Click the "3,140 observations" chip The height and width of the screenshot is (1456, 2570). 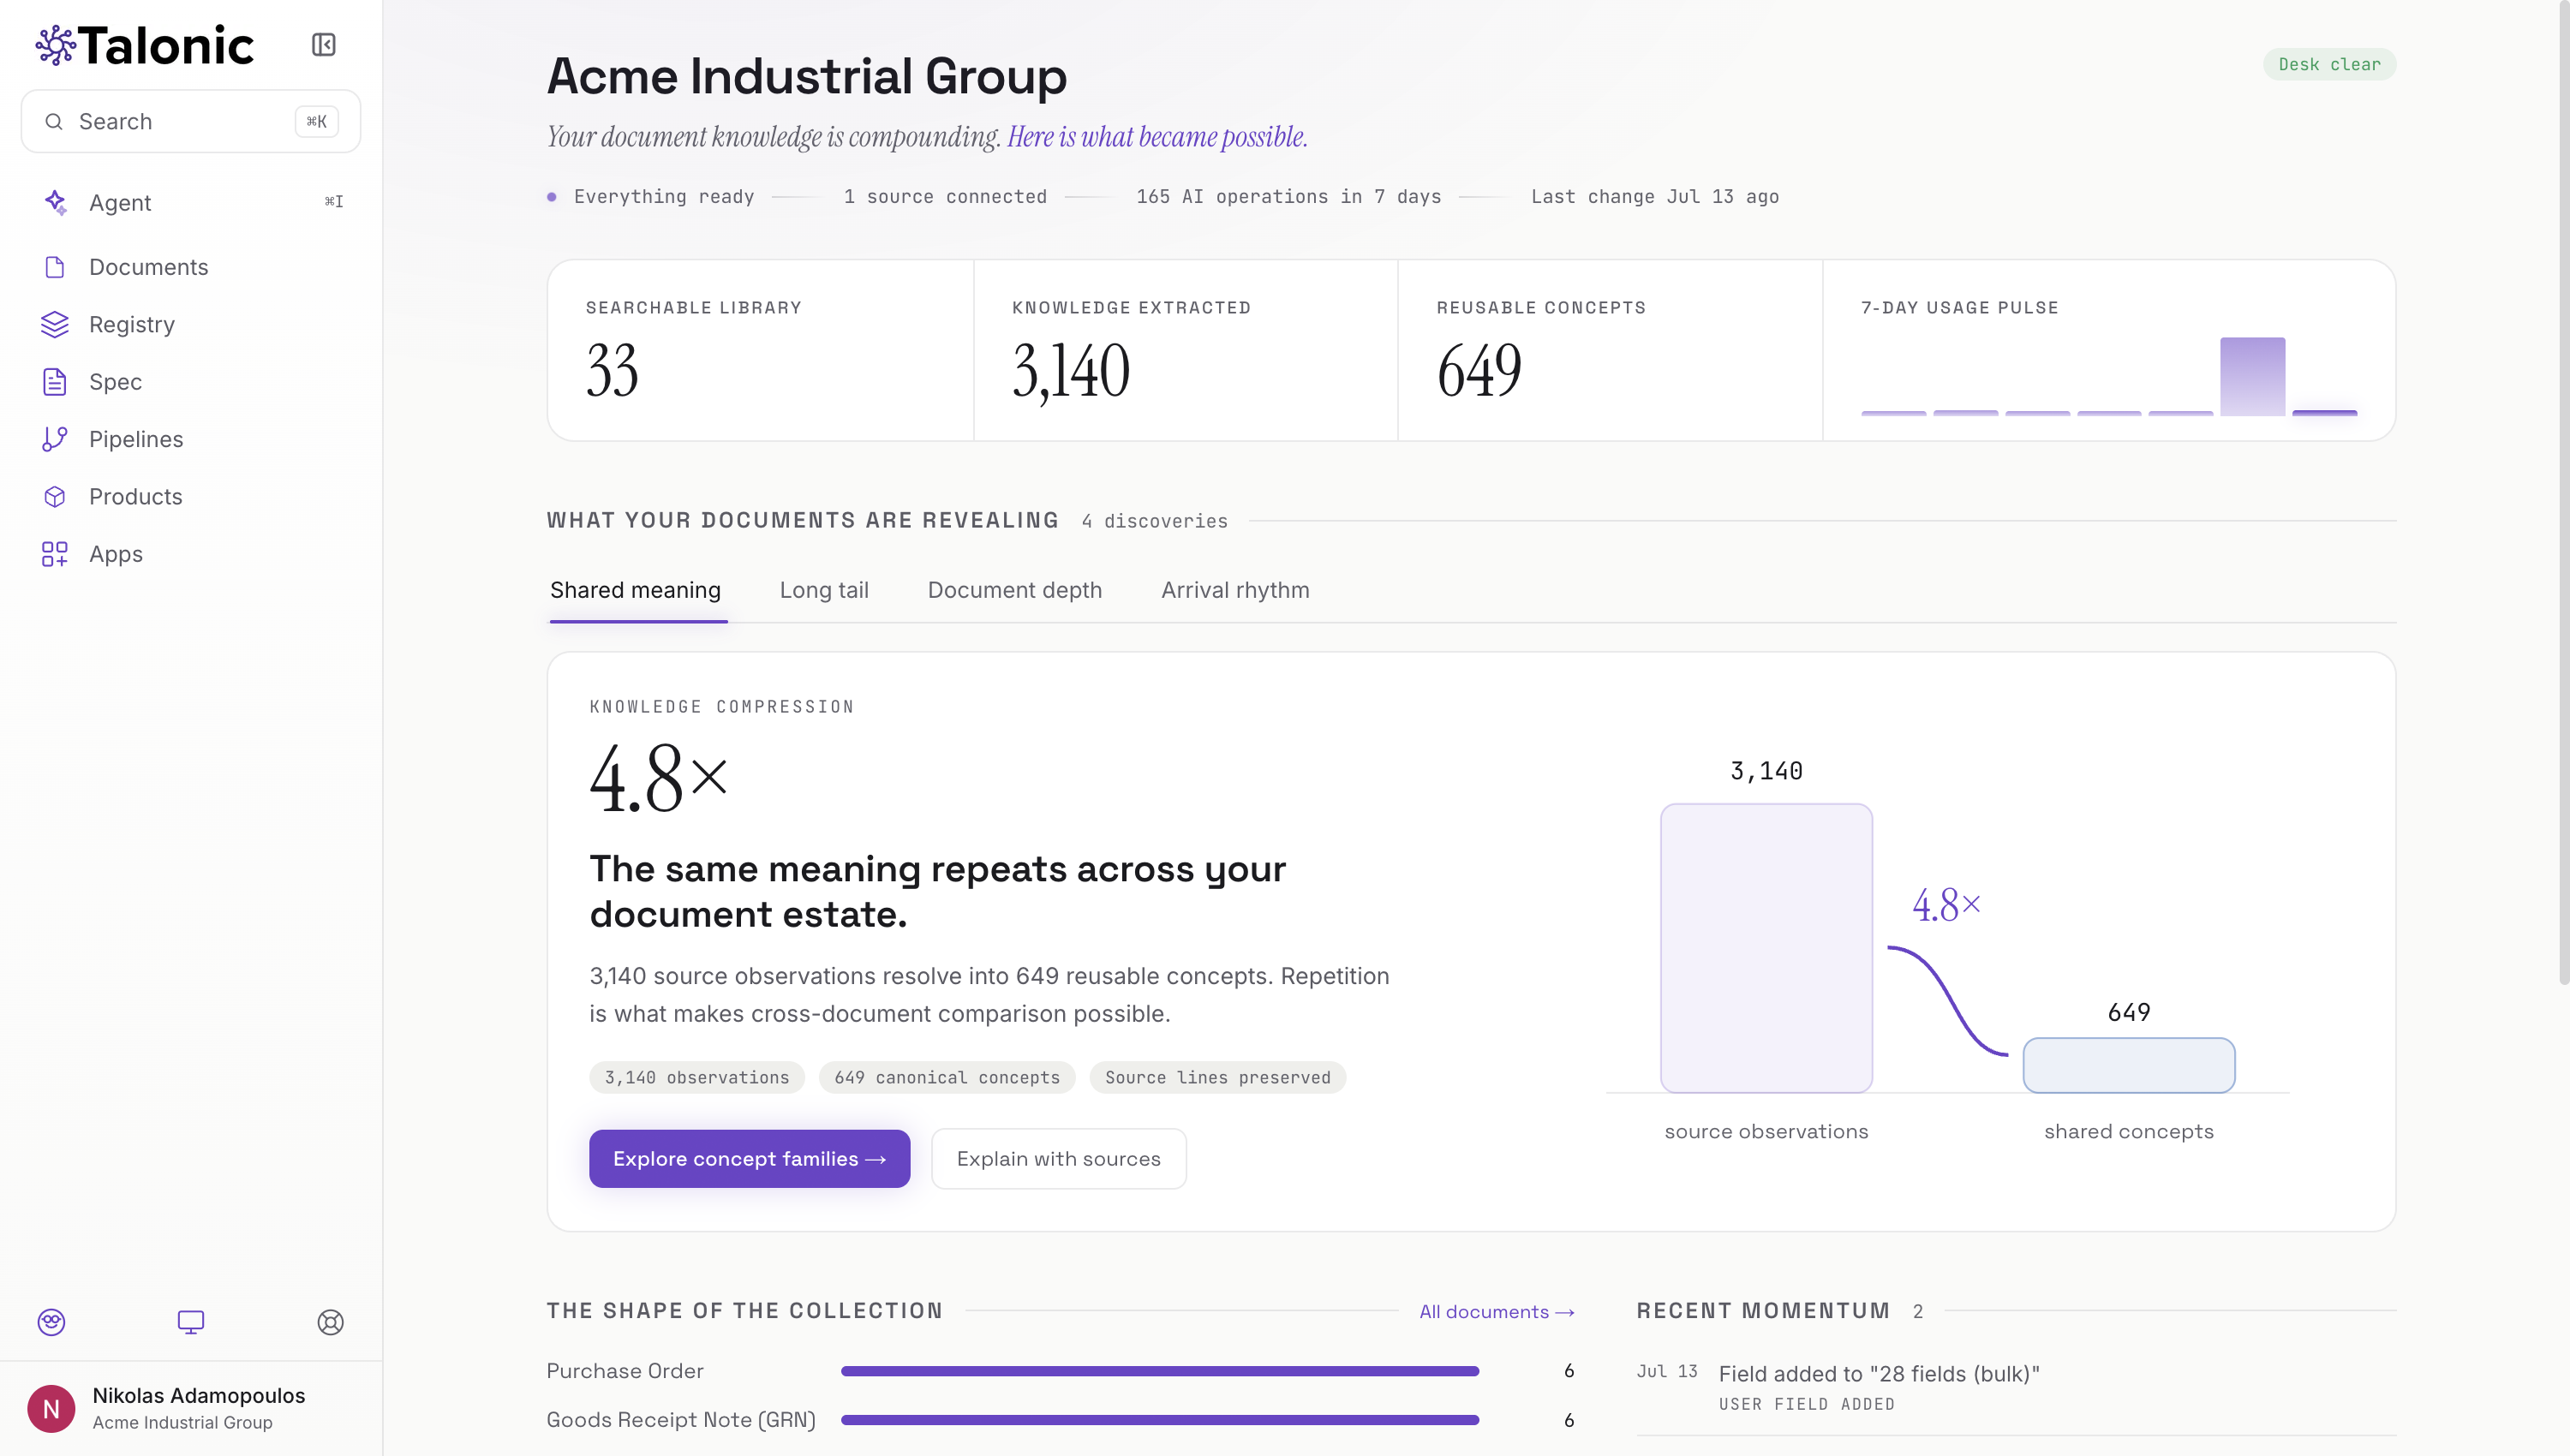[697, 1077]
